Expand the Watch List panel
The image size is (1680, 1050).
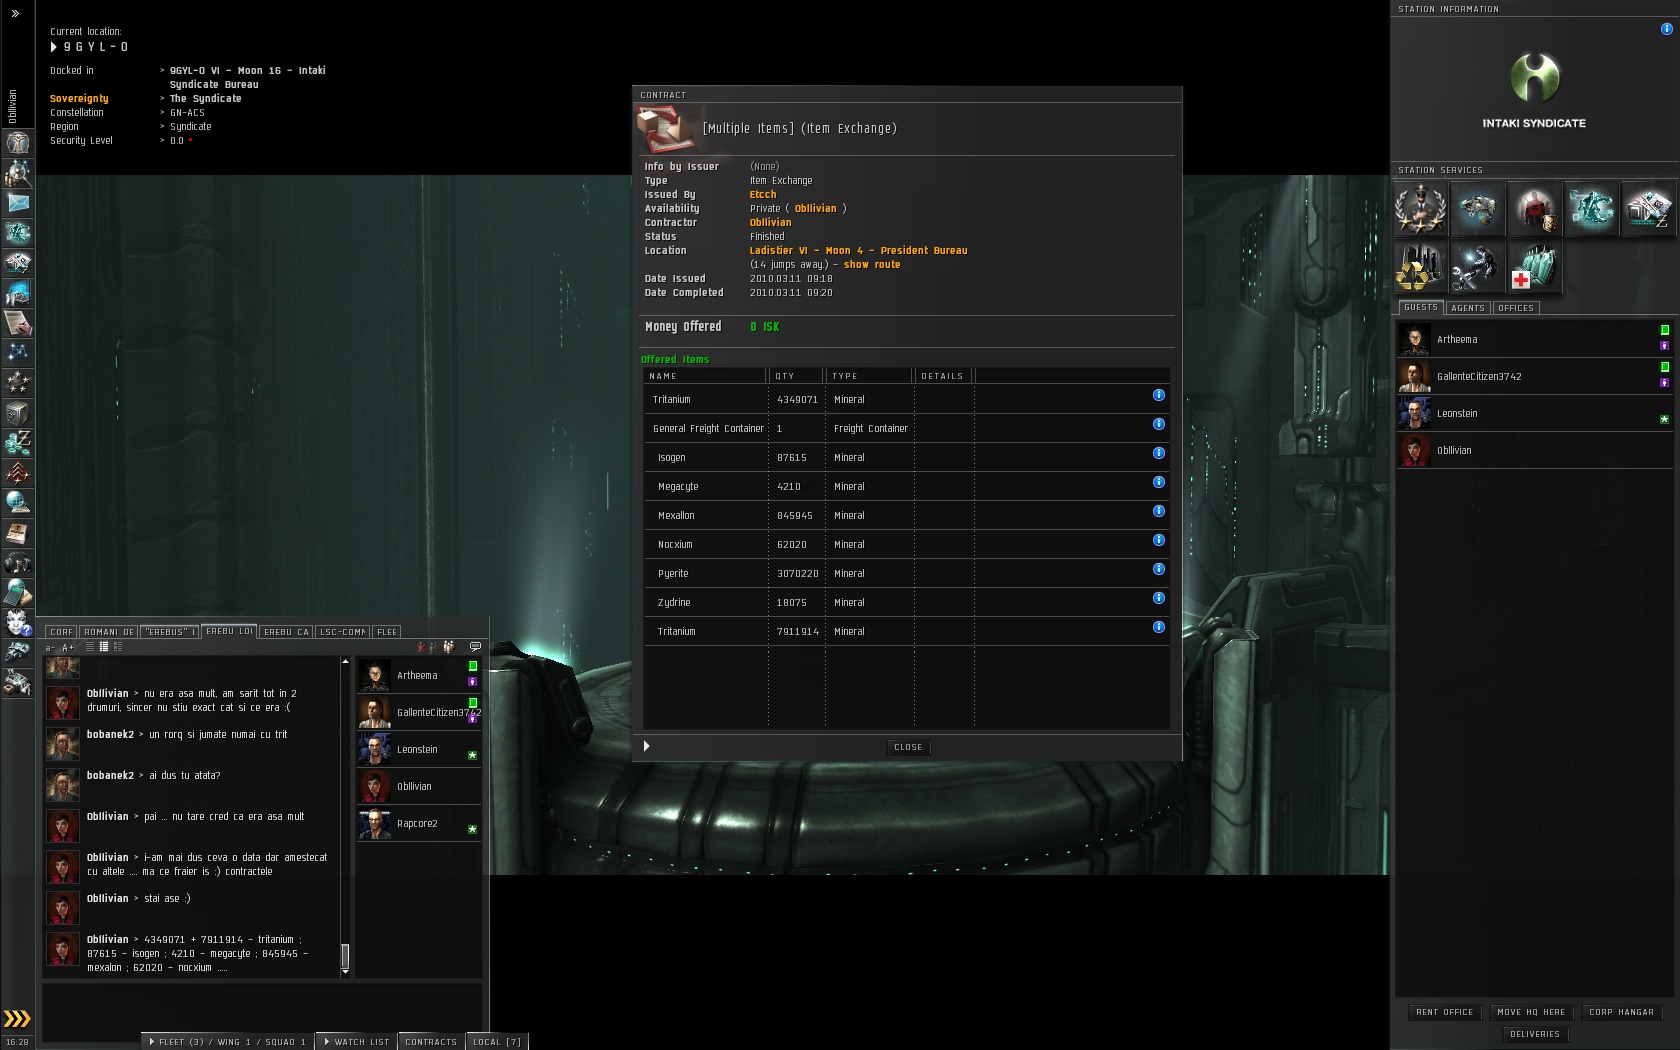(356, 1041)
